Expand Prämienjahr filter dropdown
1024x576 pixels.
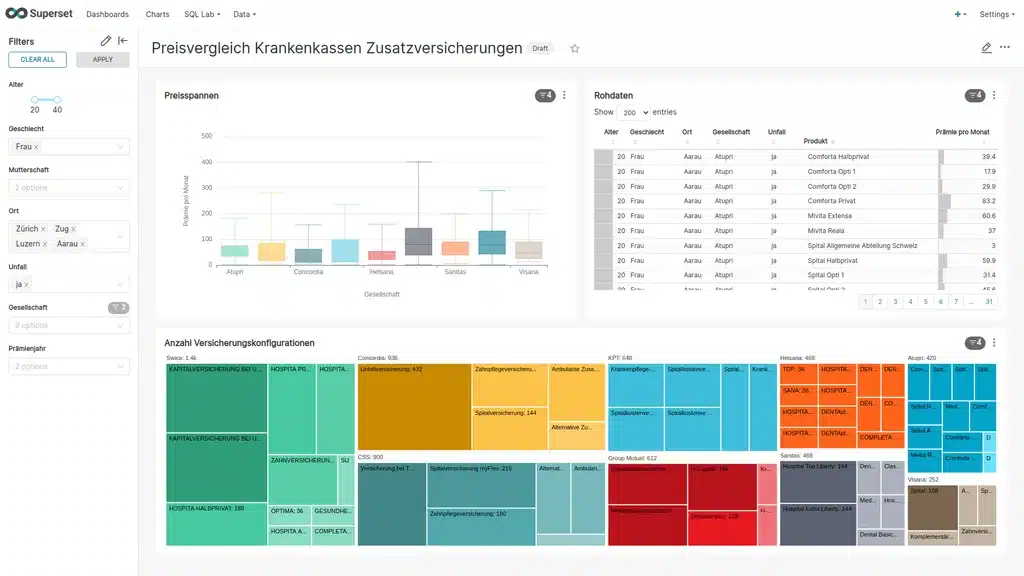pyautogui.click(x=120, y=366)
